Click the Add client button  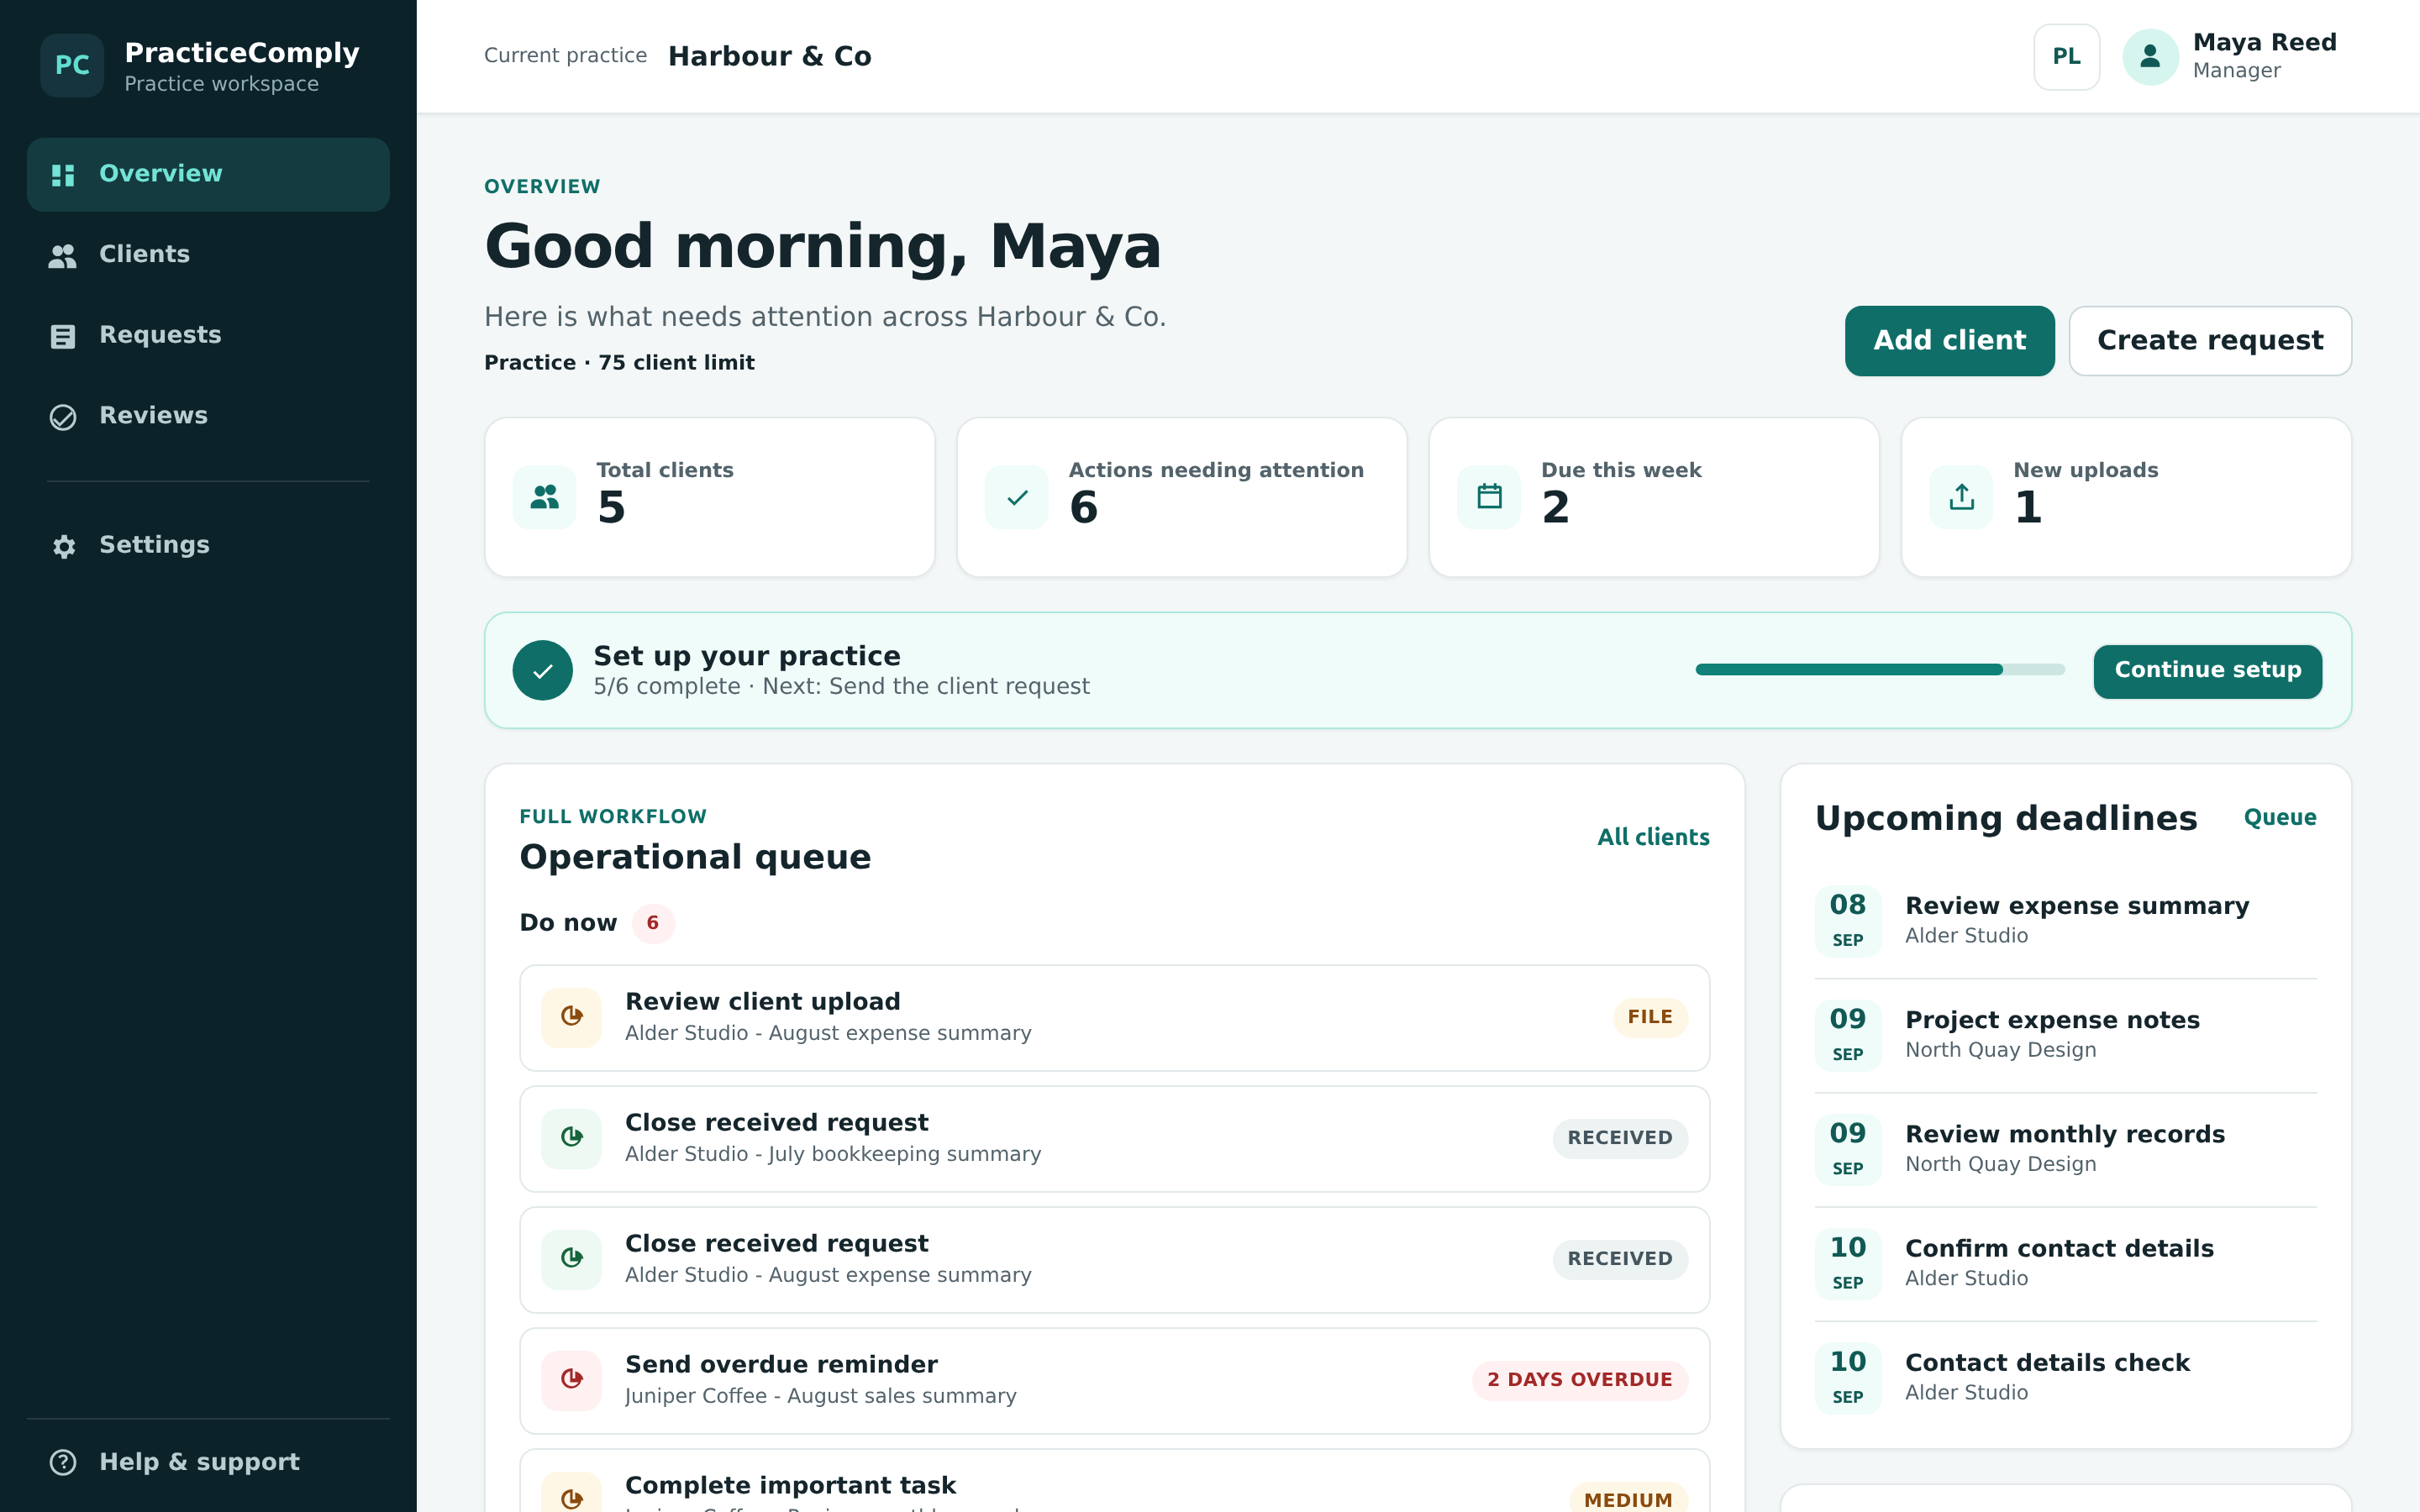click(x=1949, y=341)
